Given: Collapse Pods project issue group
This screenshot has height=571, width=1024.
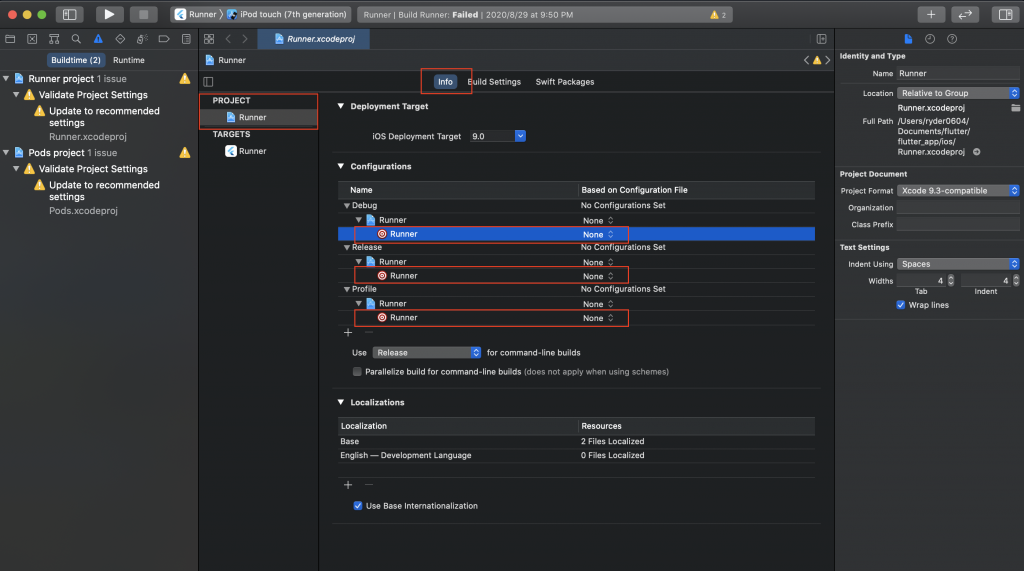Looking at the screenshot, I should click(x=6, y=152).
